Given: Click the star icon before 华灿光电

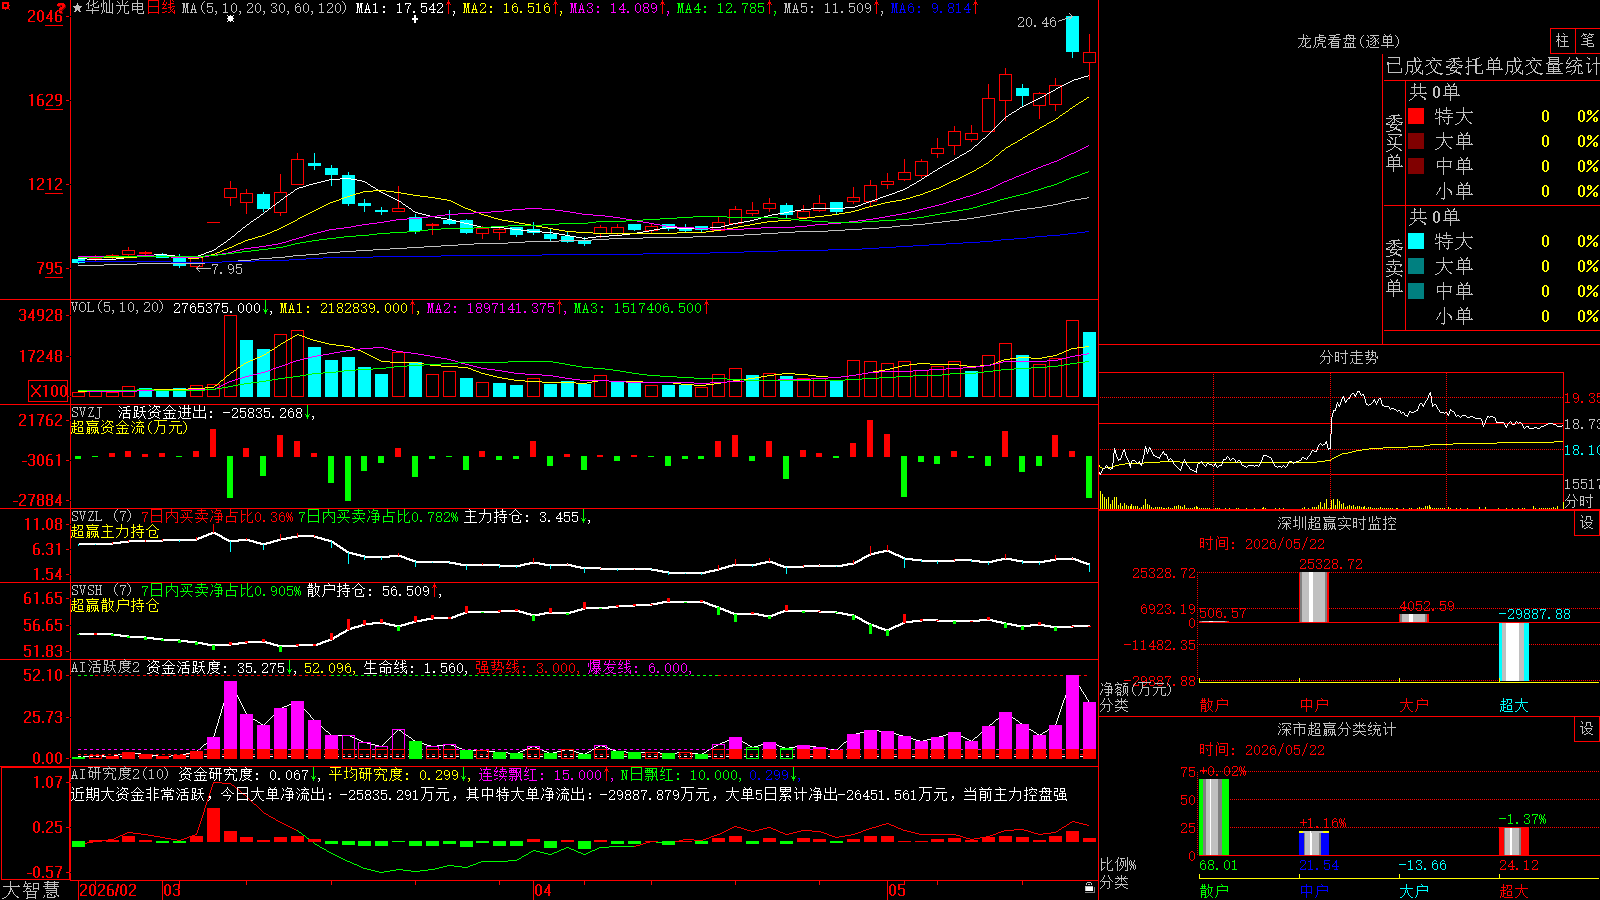Looking at the screenshot, I should click(78, 8).
